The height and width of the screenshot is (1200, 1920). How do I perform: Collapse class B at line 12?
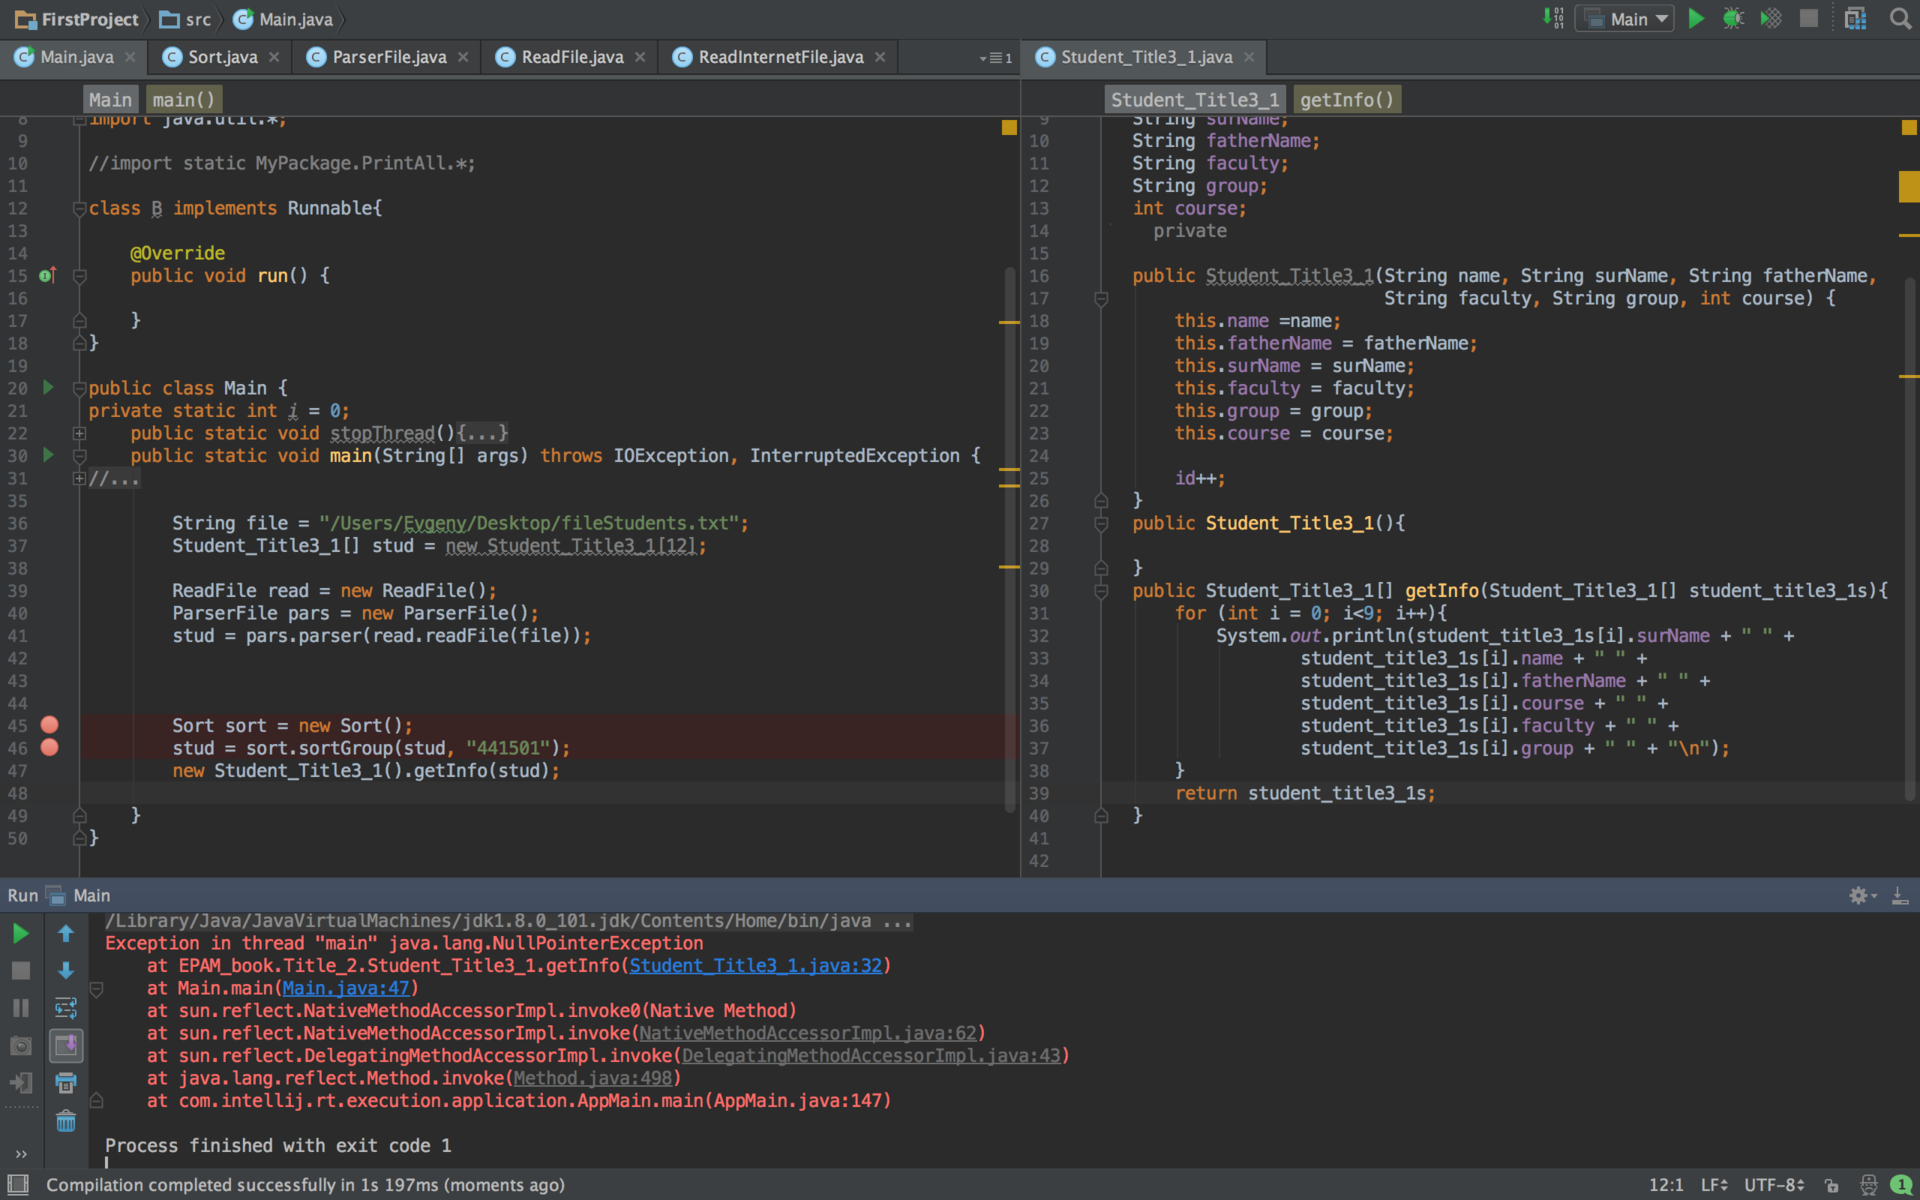[79, 208]
